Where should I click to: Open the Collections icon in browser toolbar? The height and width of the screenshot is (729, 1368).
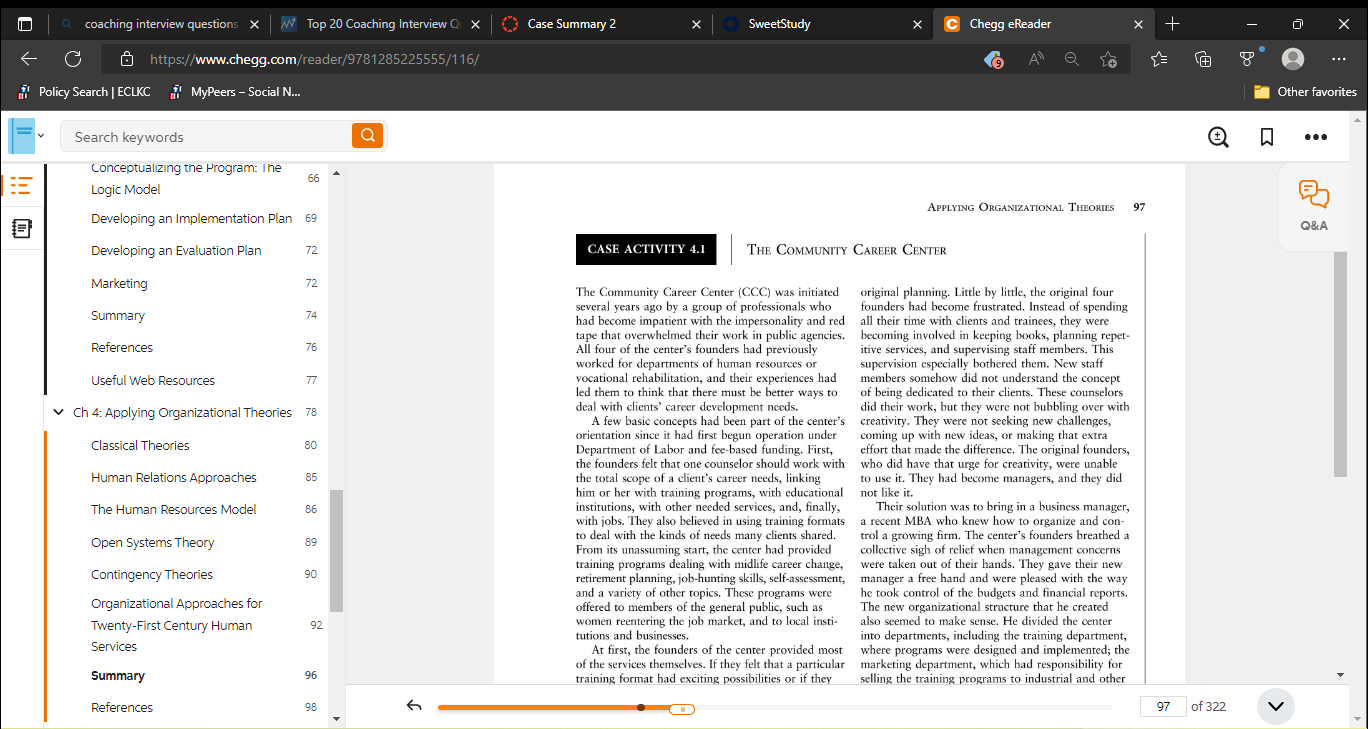tap(1204, 59)
